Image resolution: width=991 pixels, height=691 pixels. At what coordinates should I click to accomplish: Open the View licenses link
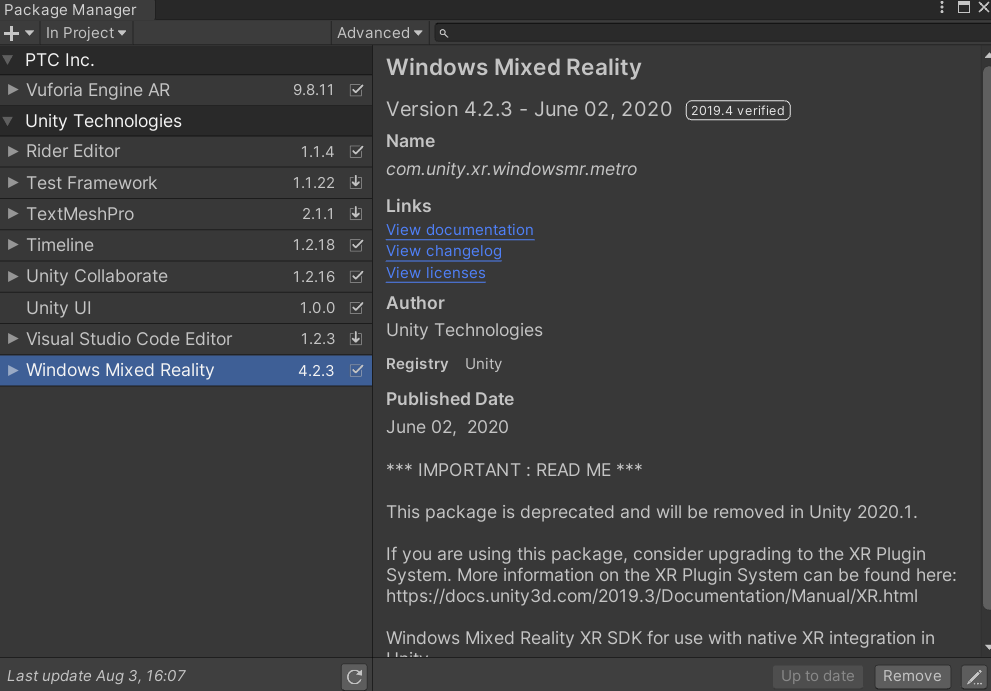[435, 273]
